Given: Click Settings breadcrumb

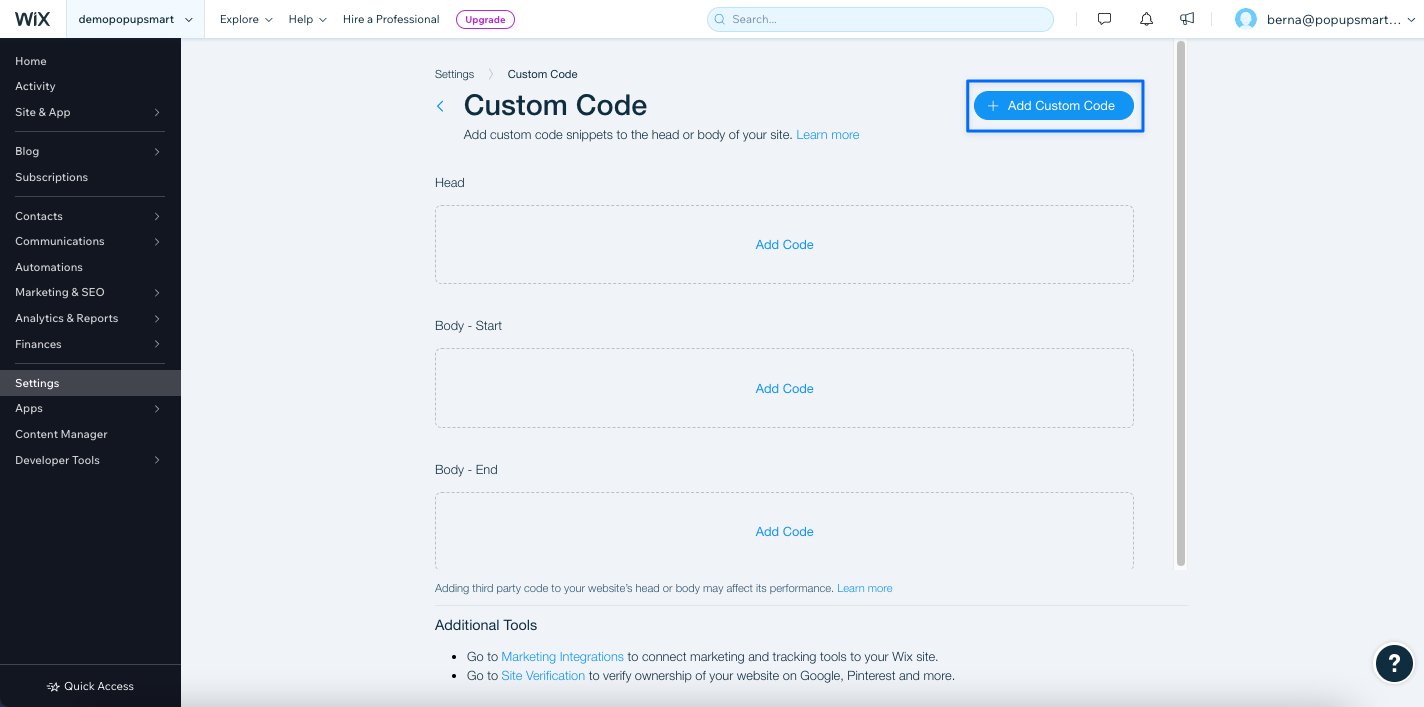Looking at the screenshot, I should (454, 74).
